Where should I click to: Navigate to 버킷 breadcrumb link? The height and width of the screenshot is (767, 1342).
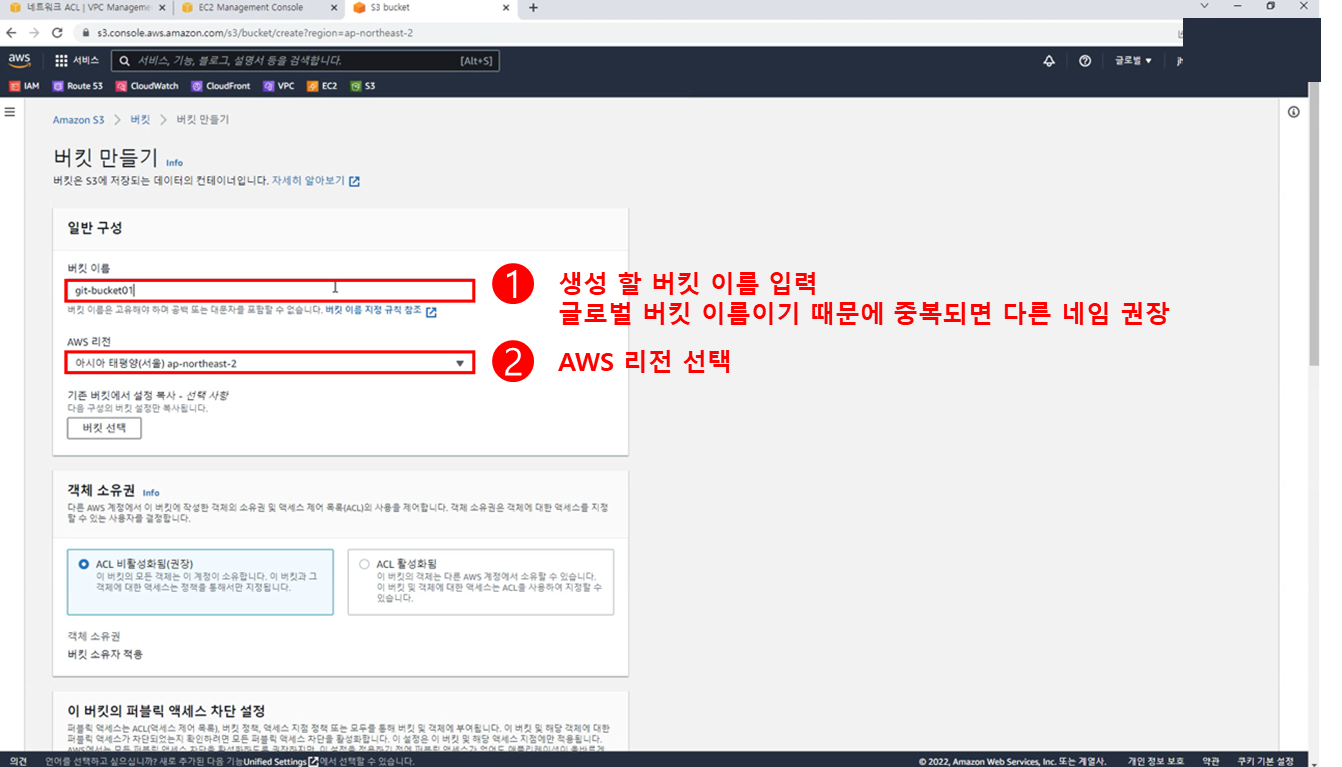[x=140, y=119]
